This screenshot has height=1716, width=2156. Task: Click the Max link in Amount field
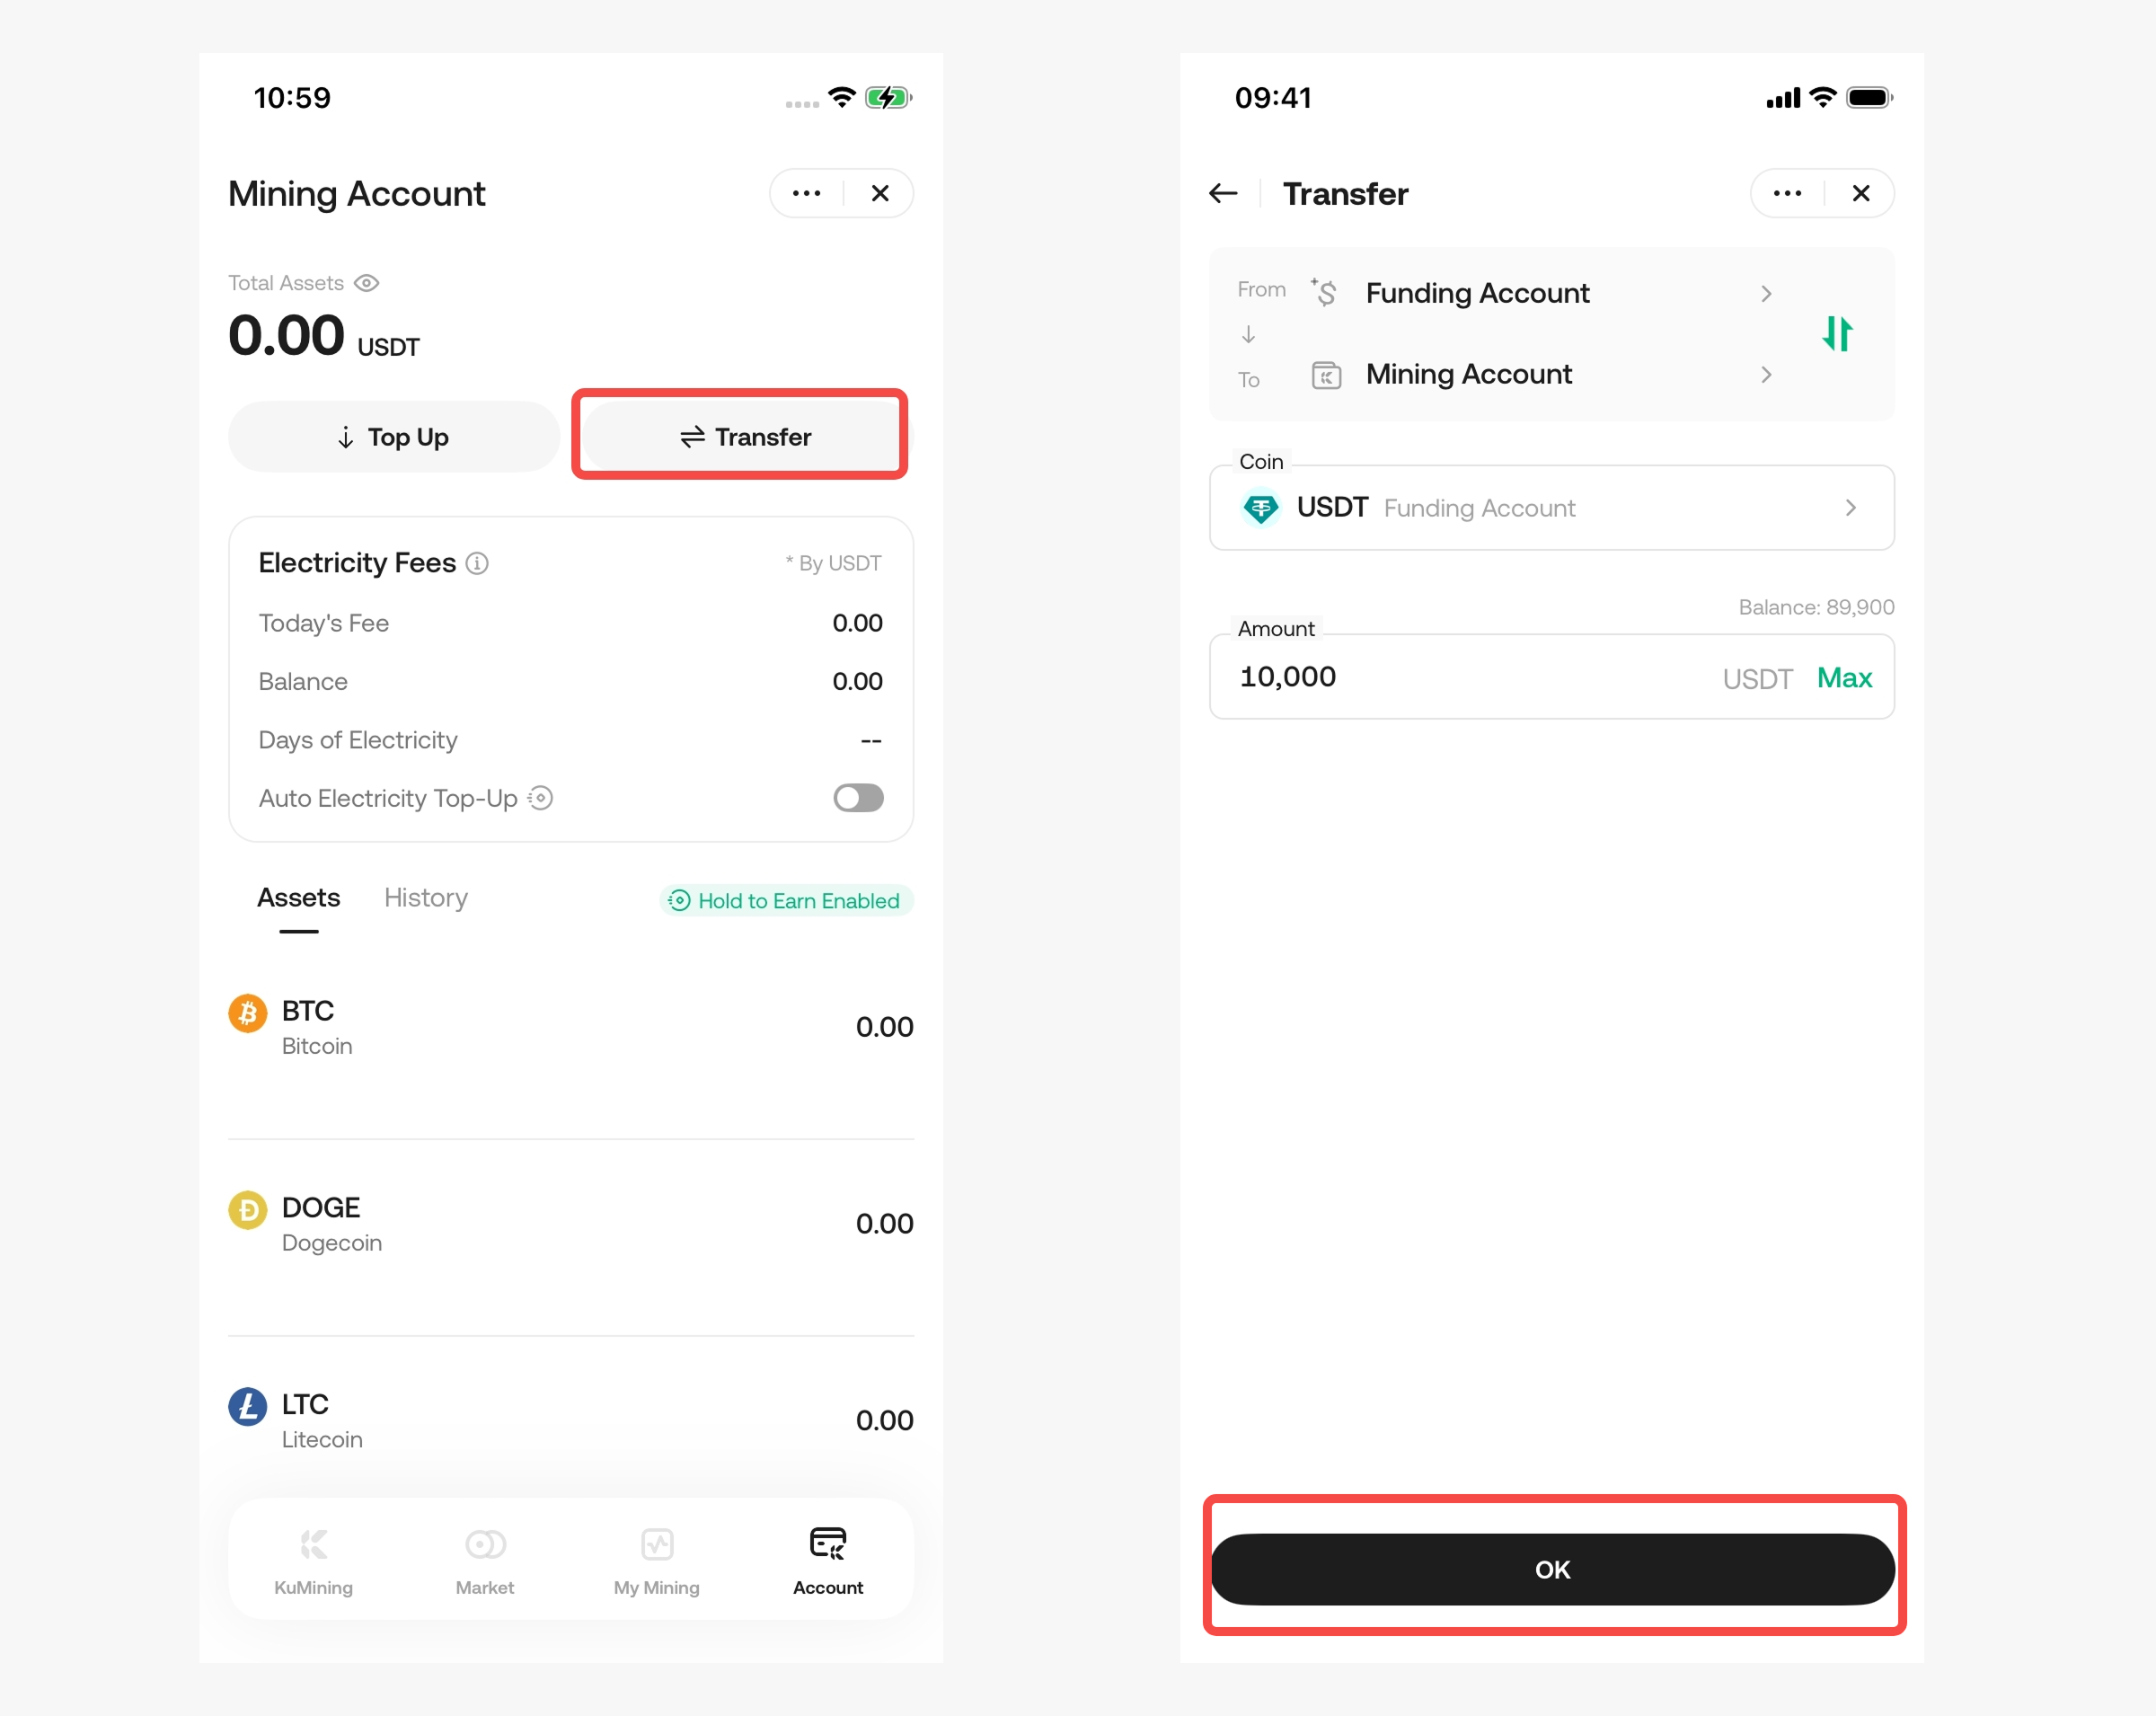(x=1844, y=678)
